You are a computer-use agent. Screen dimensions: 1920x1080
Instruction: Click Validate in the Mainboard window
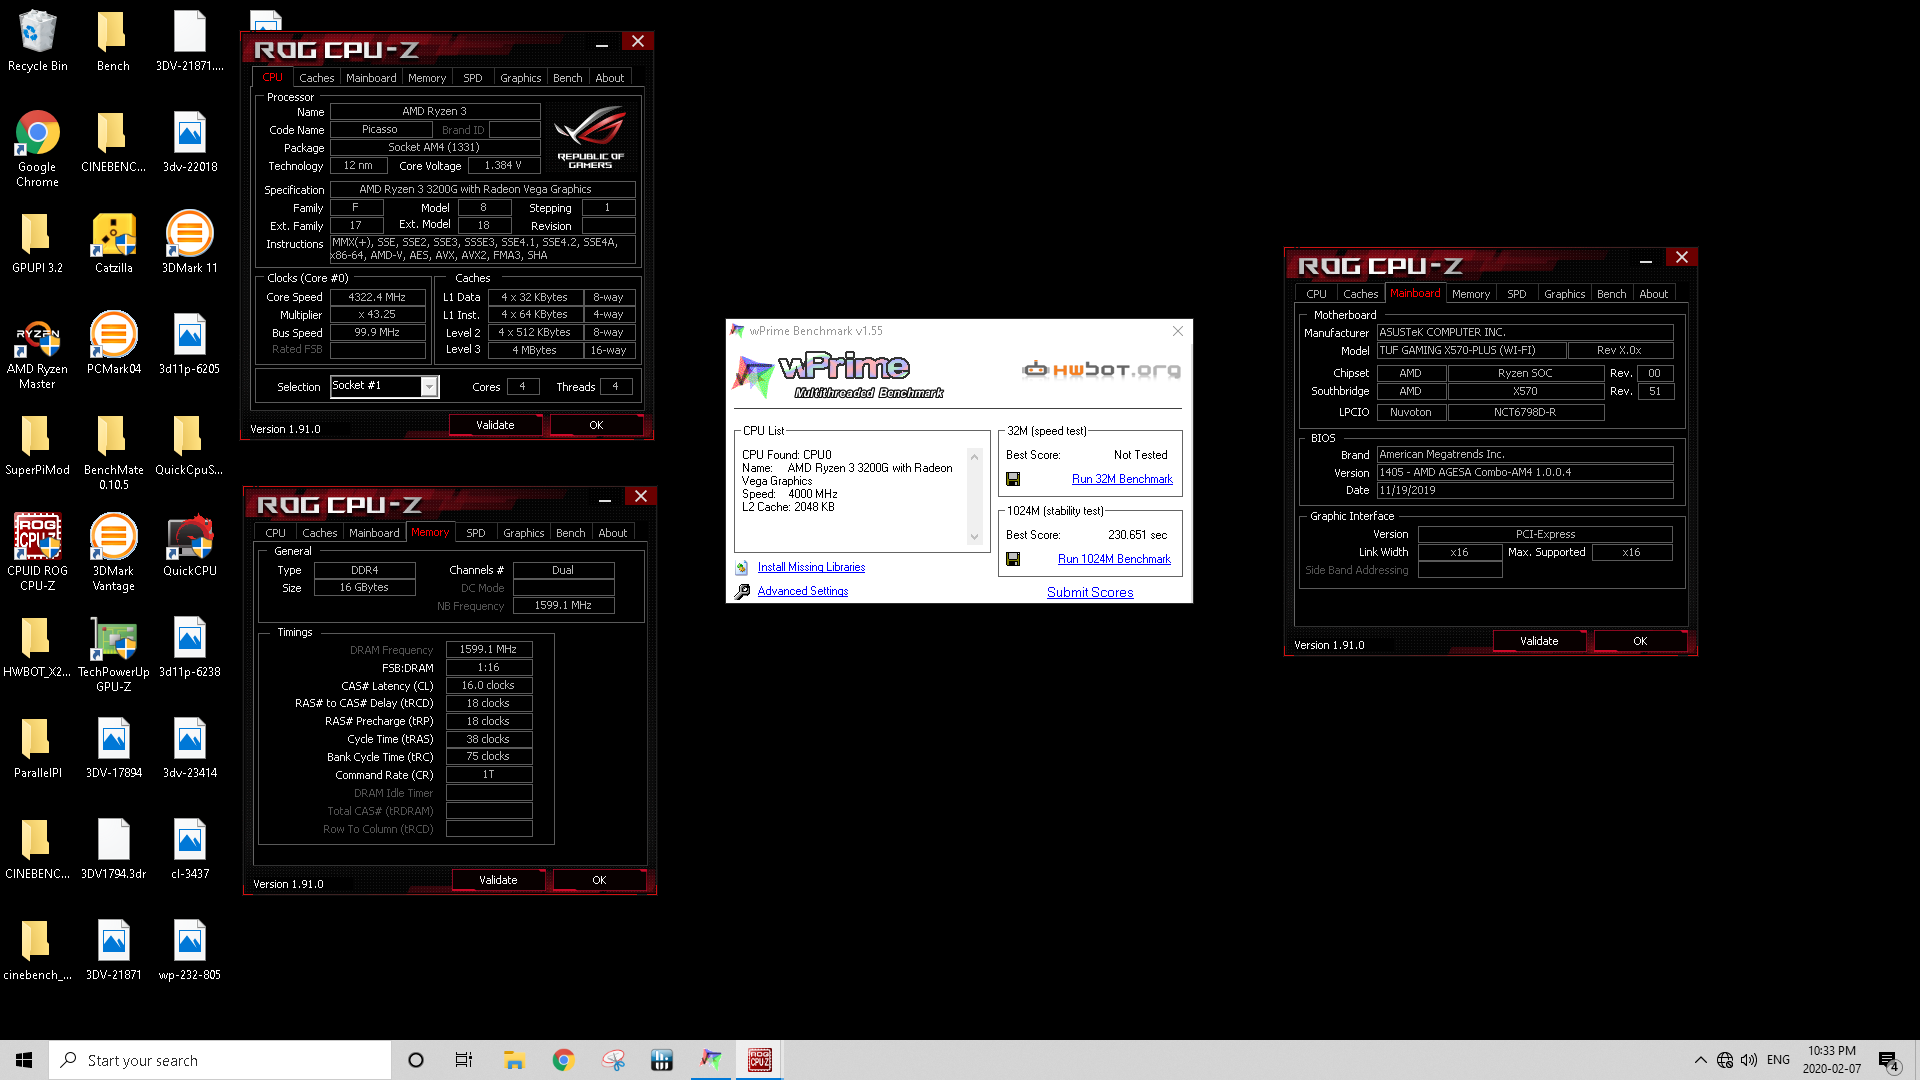tap(1539, 641)
